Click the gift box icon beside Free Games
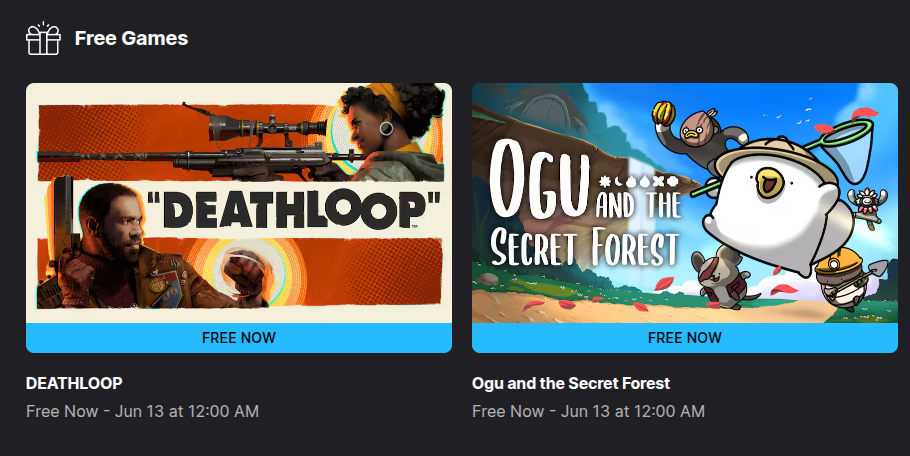Viewport: 910px width, 456px height. point(44,38)
